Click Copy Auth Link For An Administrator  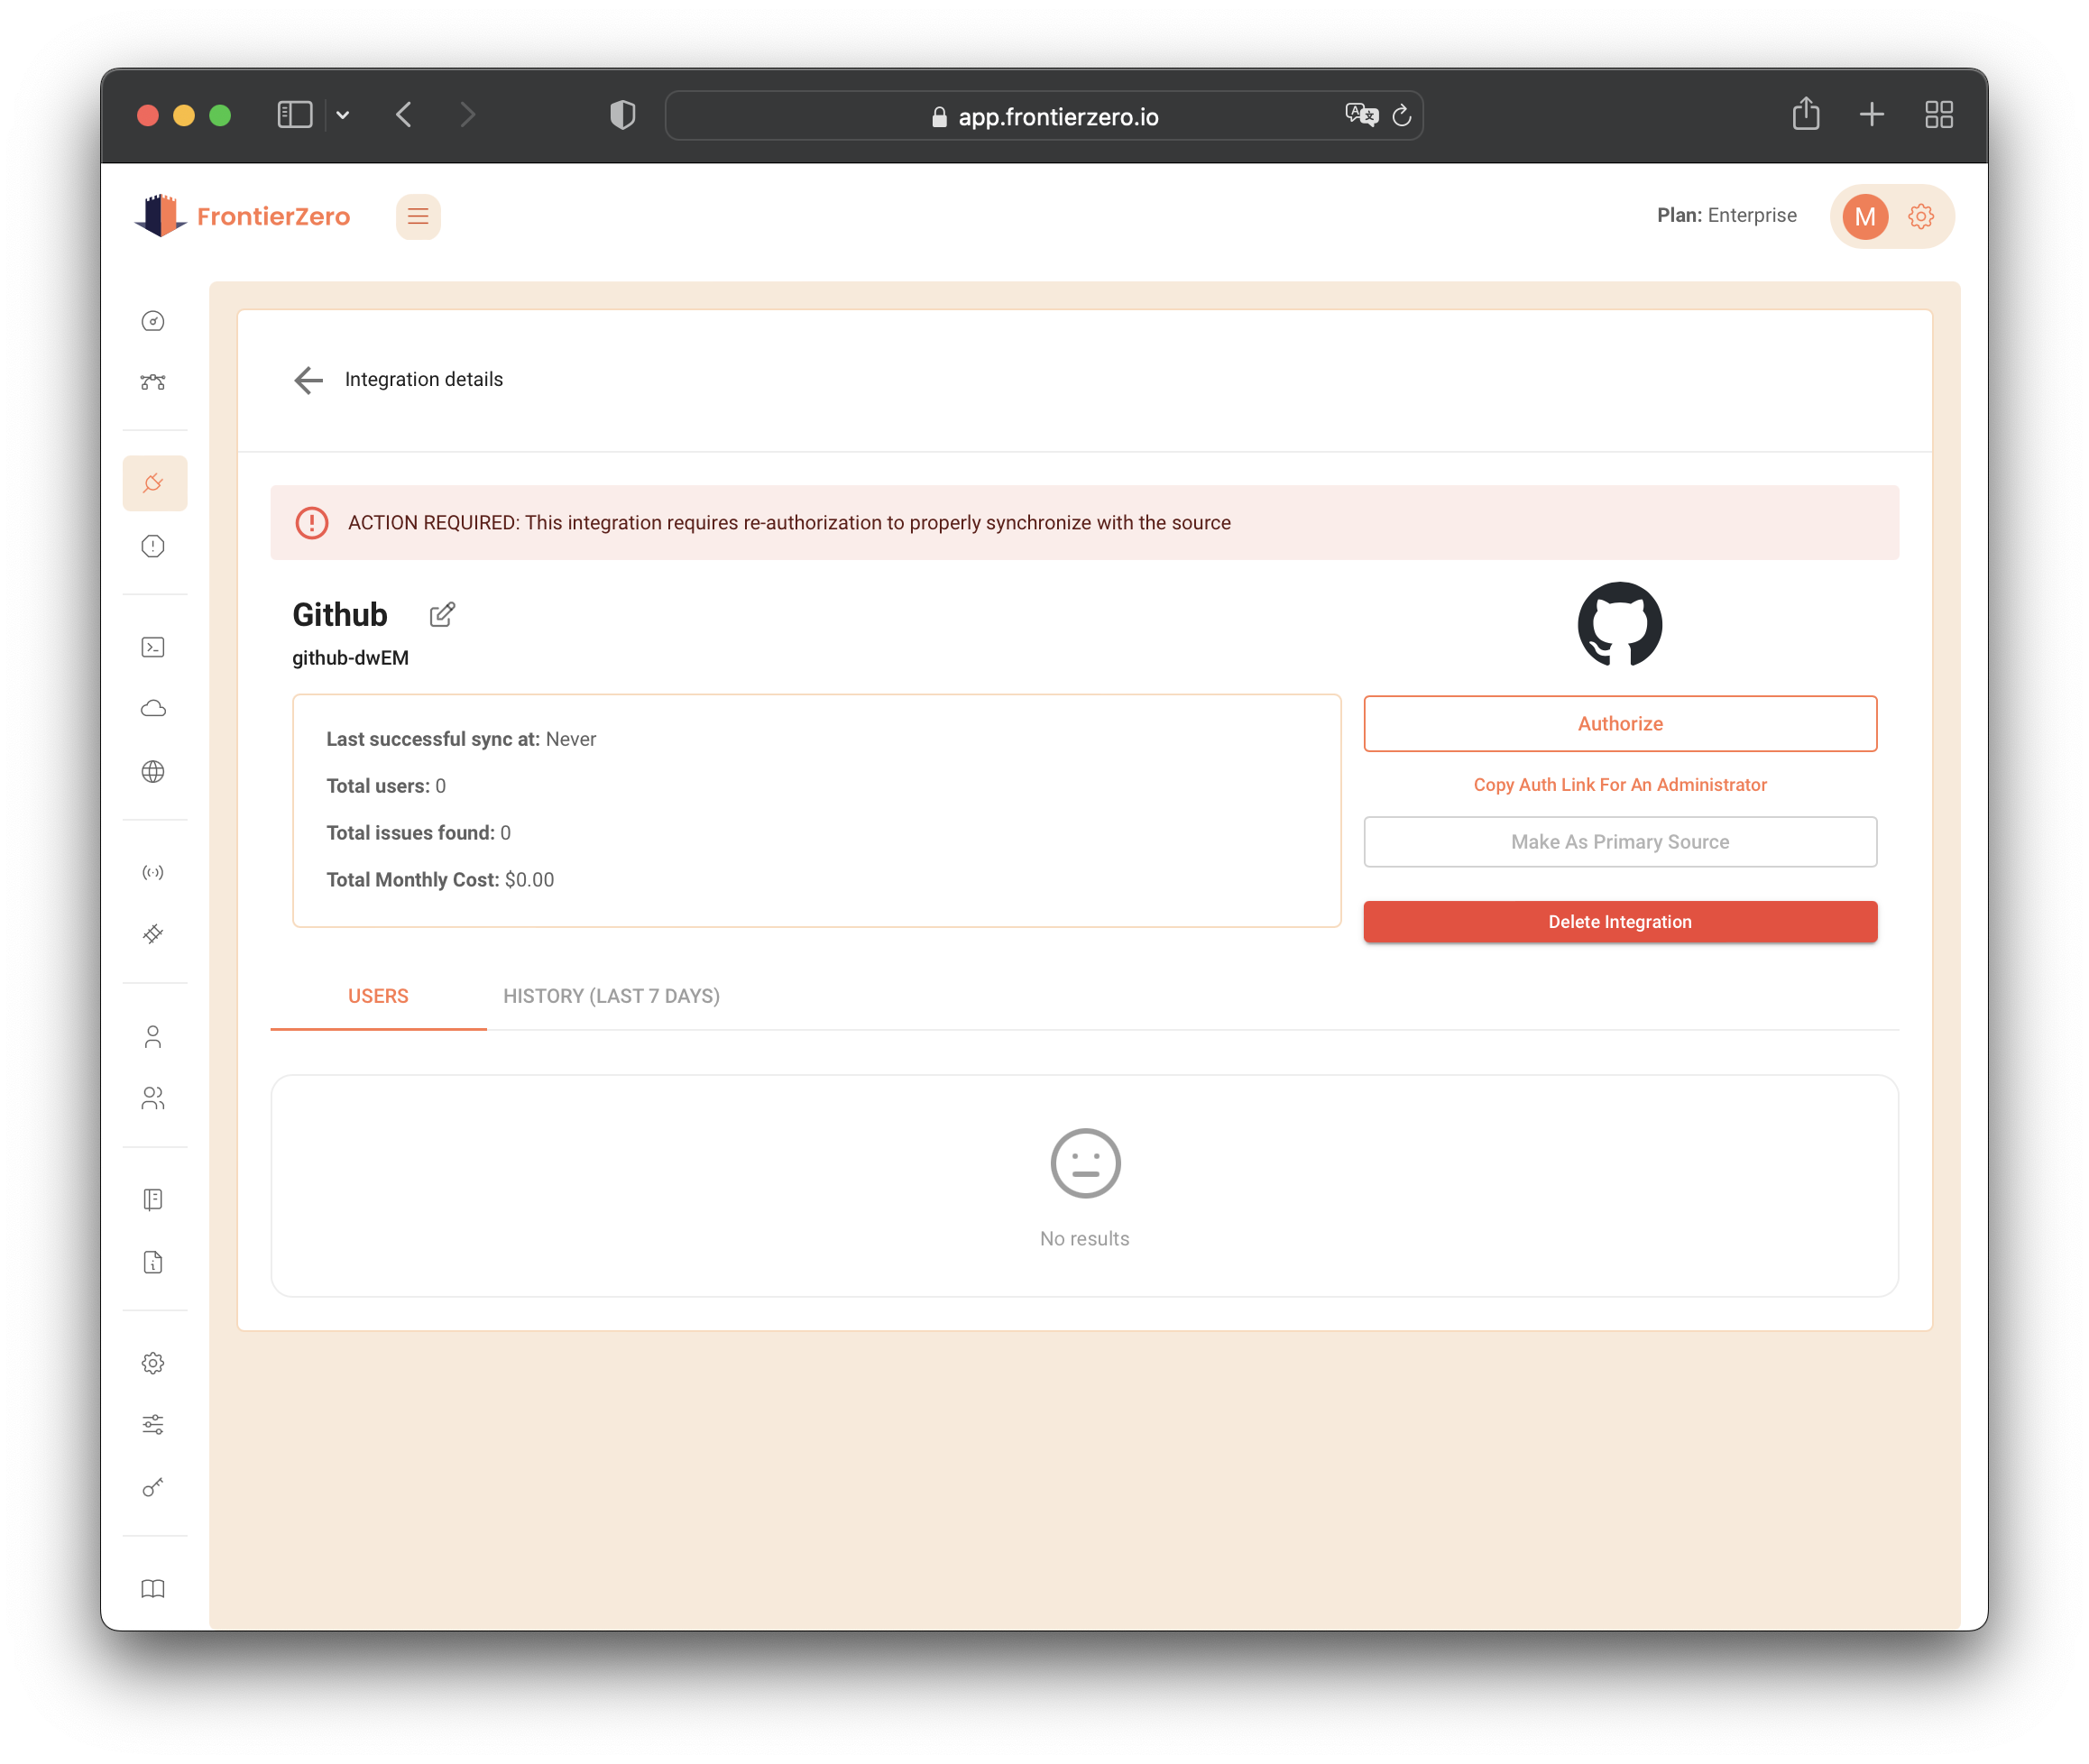click(1619, 785)
